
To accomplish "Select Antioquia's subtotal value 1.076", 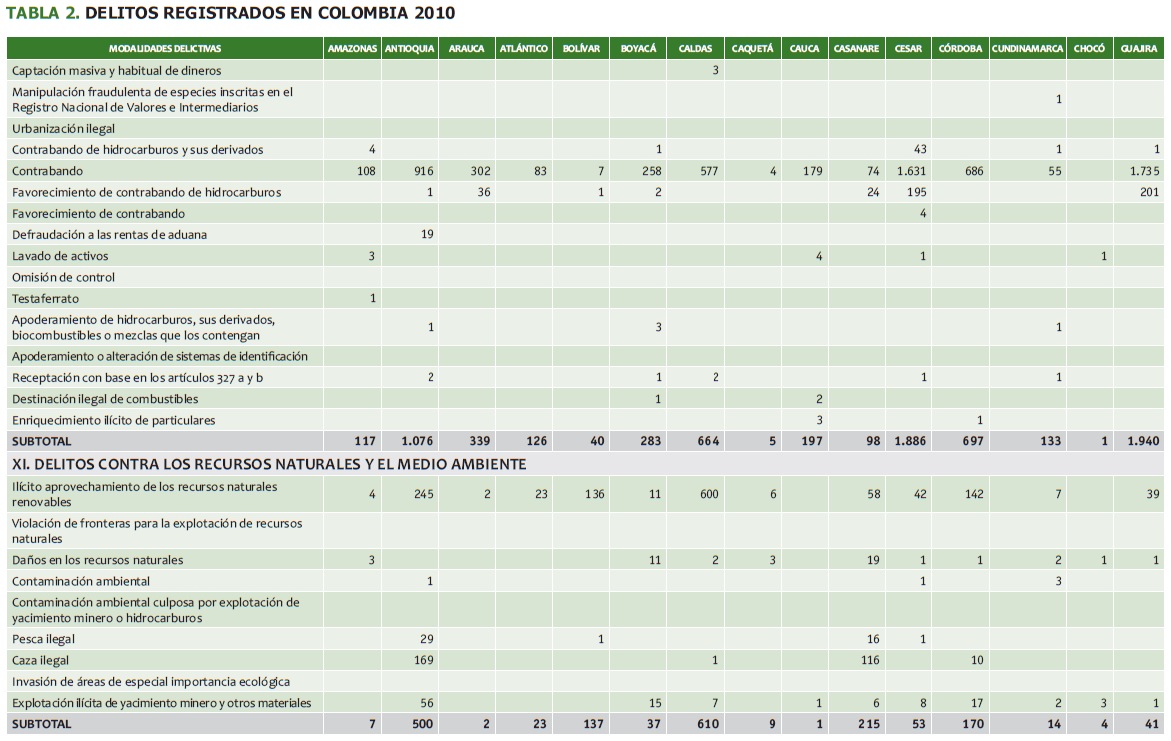I will point(416,441).
